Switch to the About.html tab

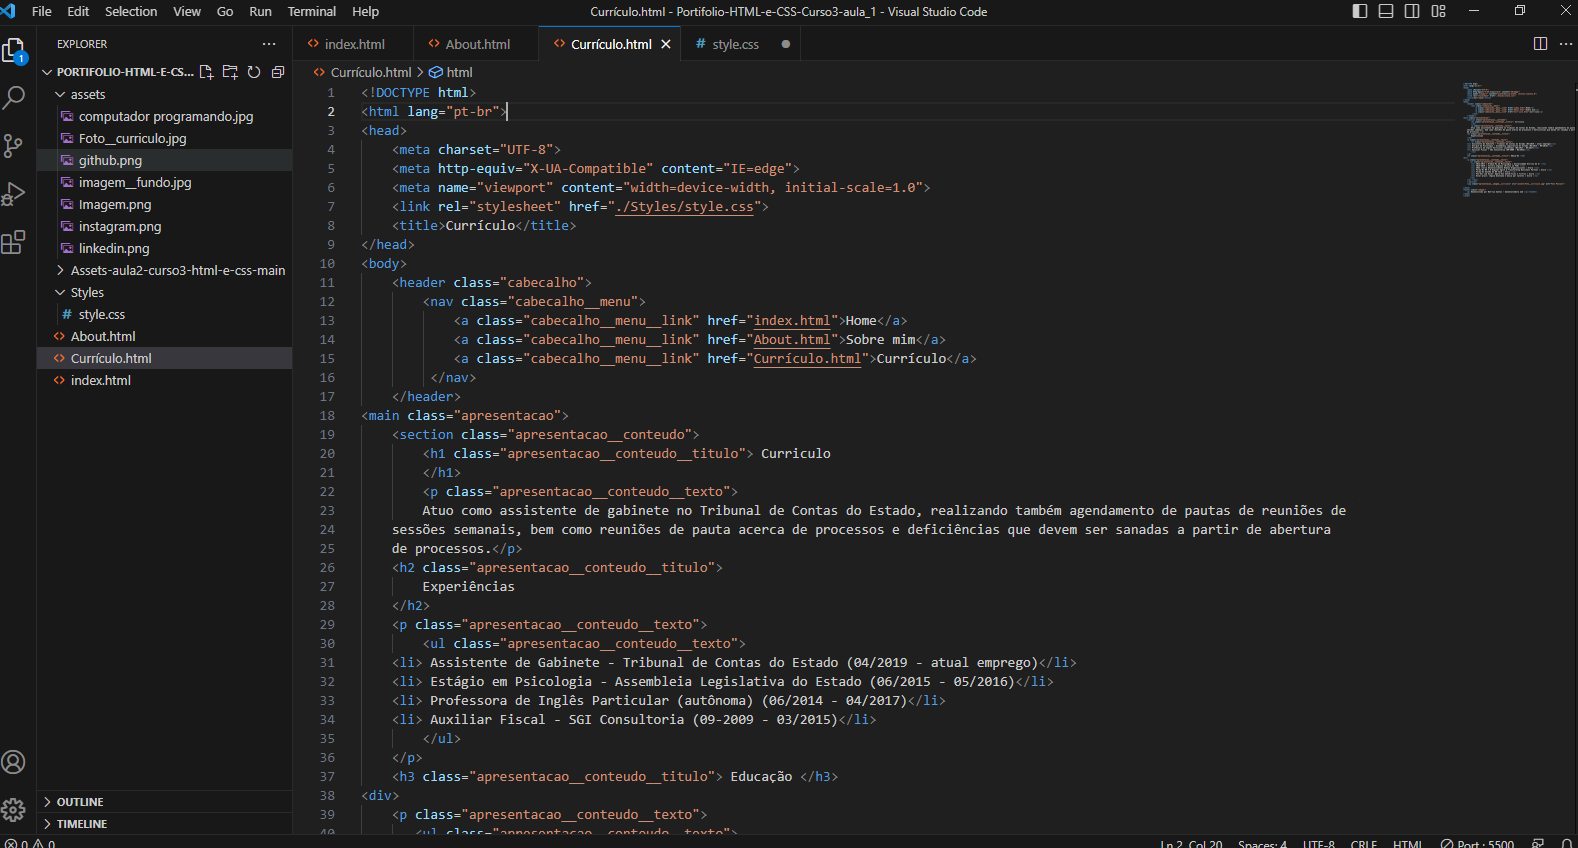point(477,44)
